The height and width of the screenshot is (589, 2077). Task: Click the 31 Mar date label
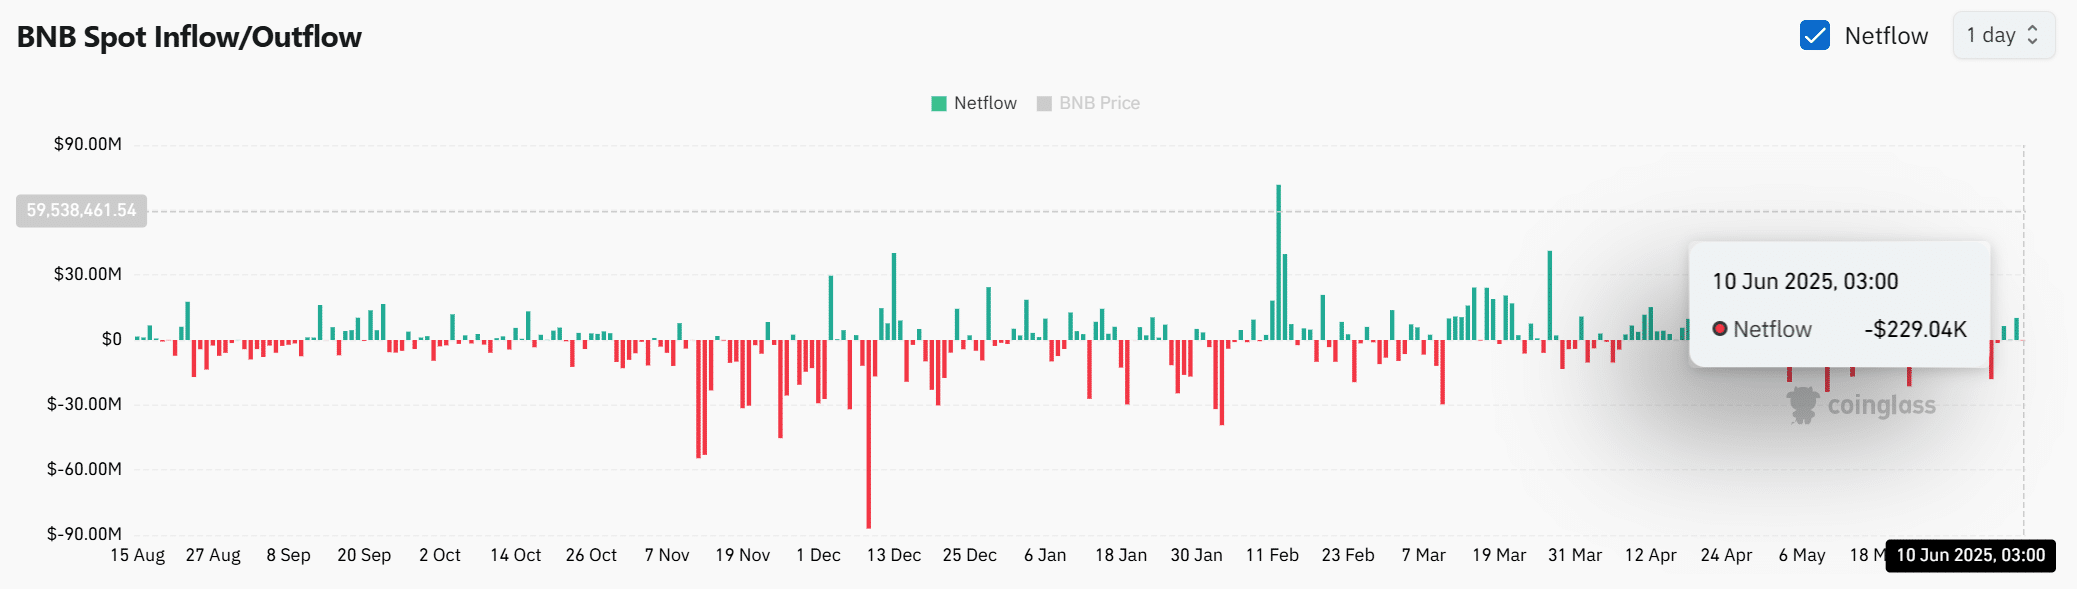1575,555
